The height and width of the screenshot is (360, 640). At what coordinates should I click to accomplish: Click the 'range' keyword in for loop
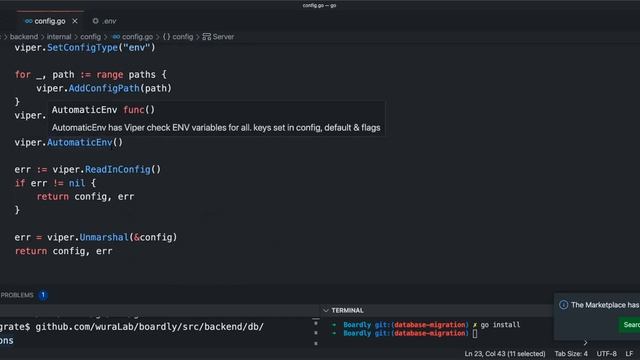[x=109, y=75]
